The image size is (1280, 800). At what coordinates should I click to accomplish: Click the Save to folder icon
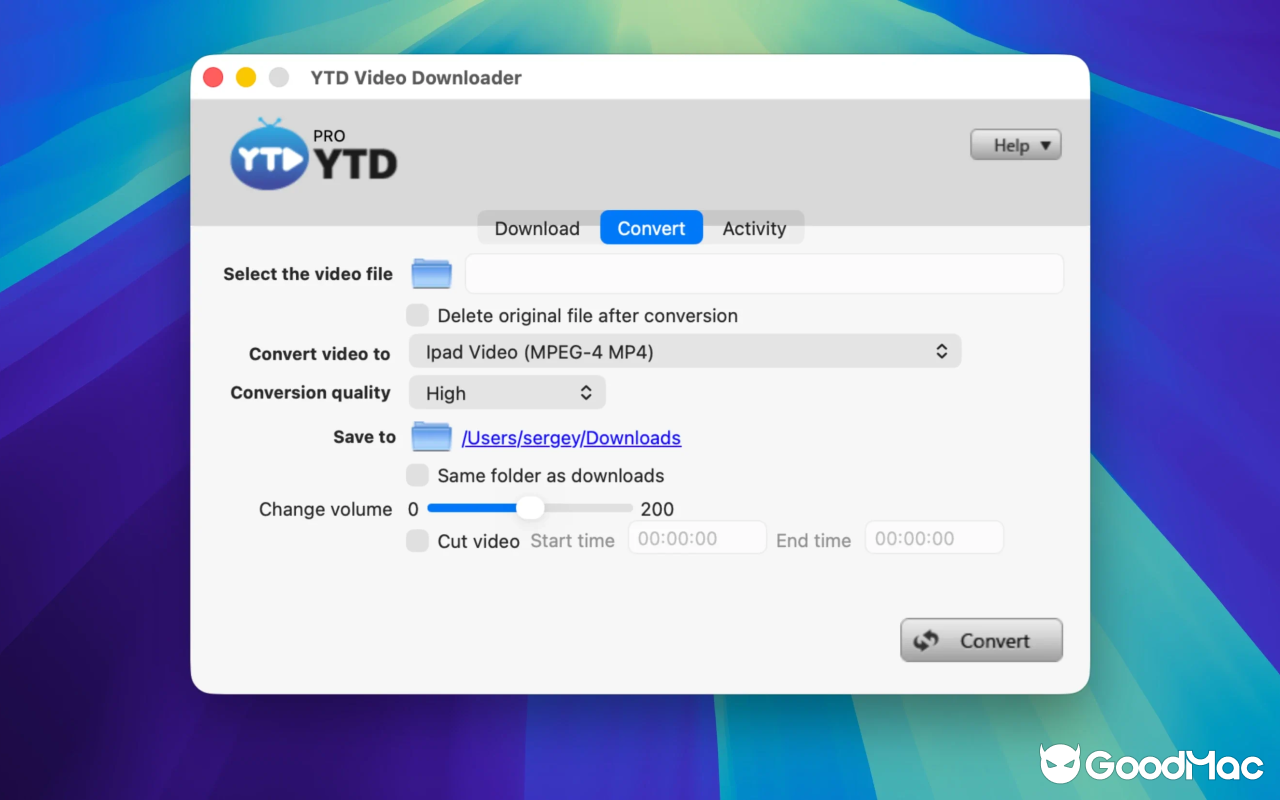pyautogui.click(x=431, y=436)
